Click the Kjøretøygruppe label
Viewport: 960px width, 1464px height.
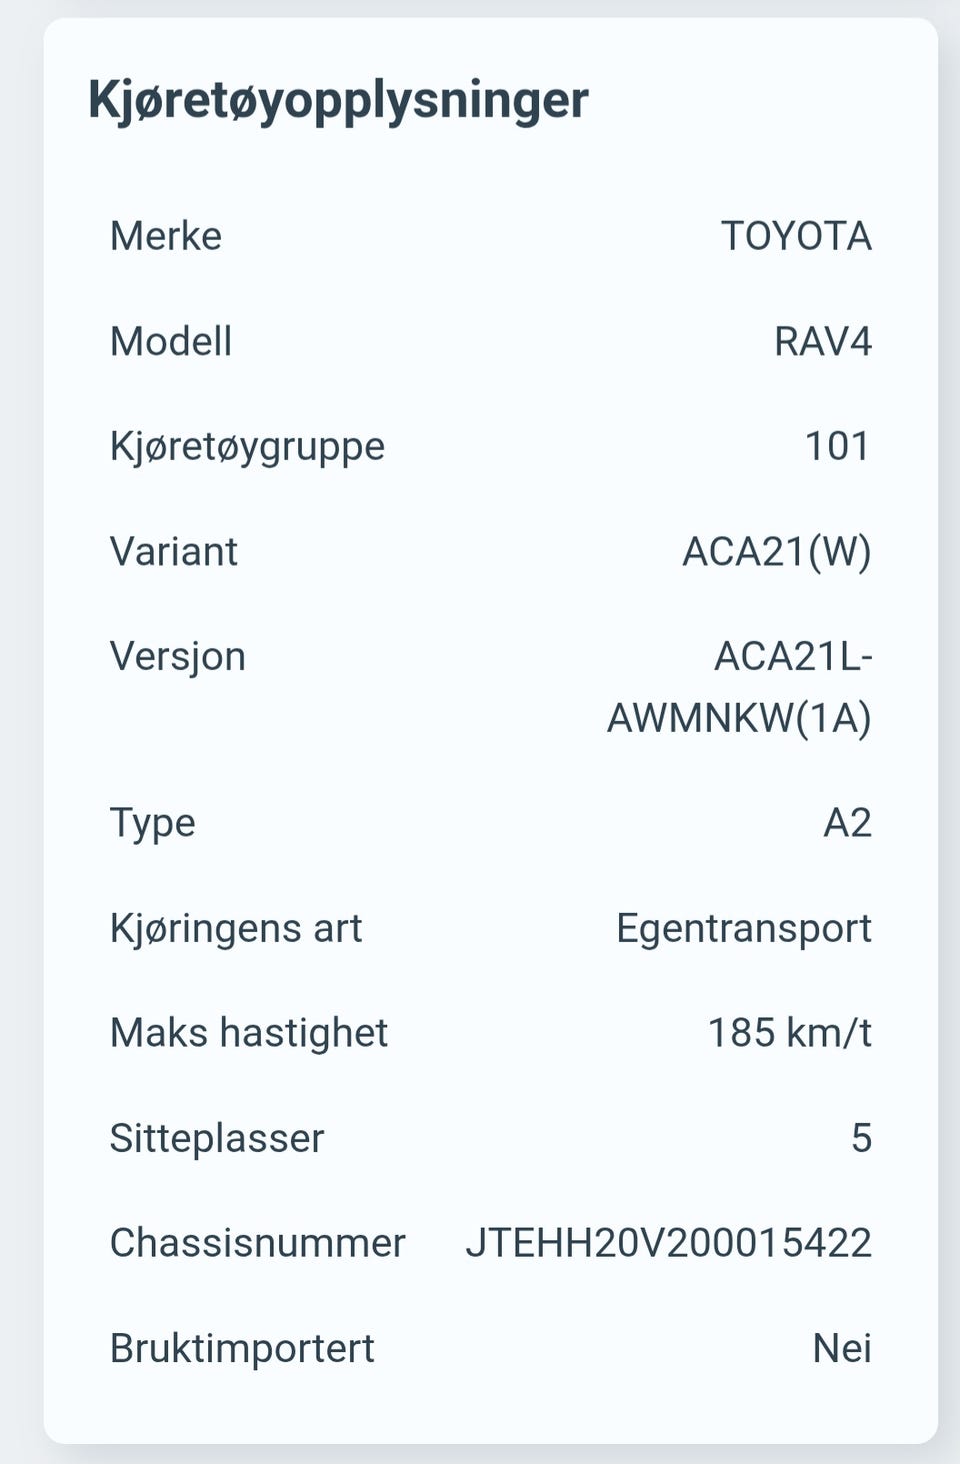coord(247,446)
